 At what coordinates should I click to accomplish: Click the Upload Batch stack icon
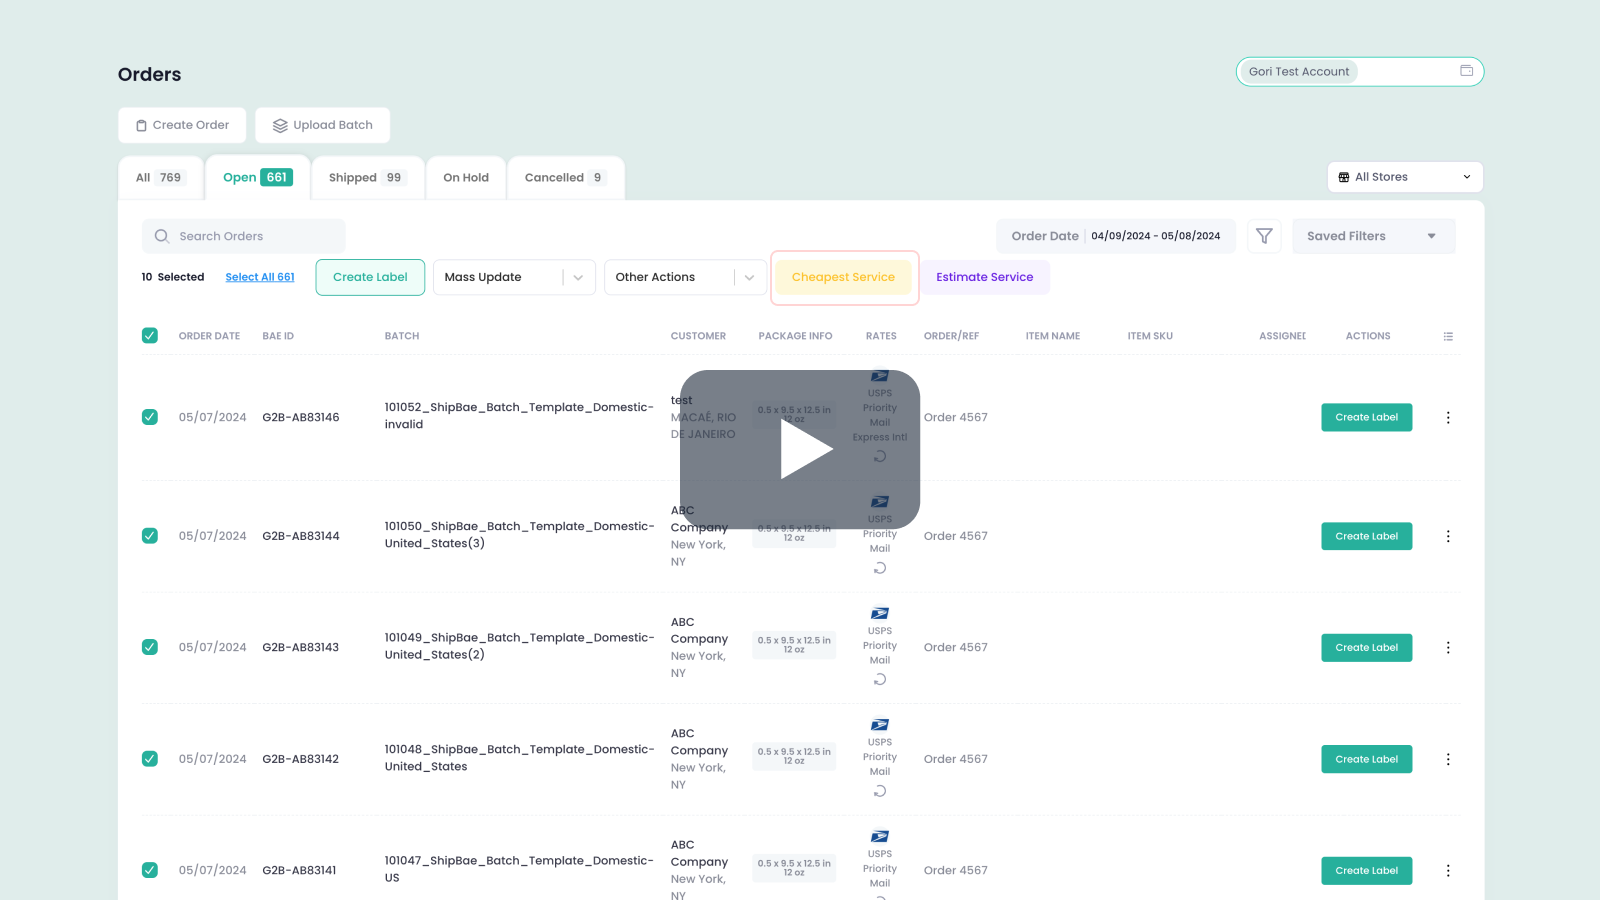(x=280, y=125)
